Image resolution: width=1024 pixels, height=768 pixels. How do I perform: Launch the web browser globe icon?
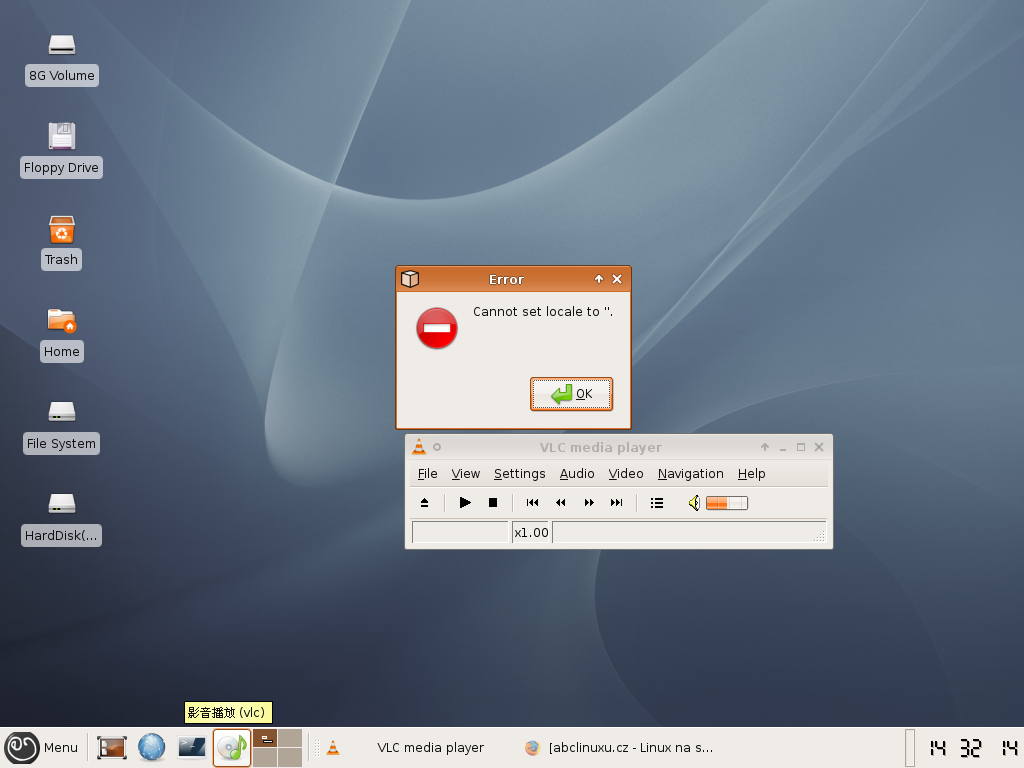[152, 748]
